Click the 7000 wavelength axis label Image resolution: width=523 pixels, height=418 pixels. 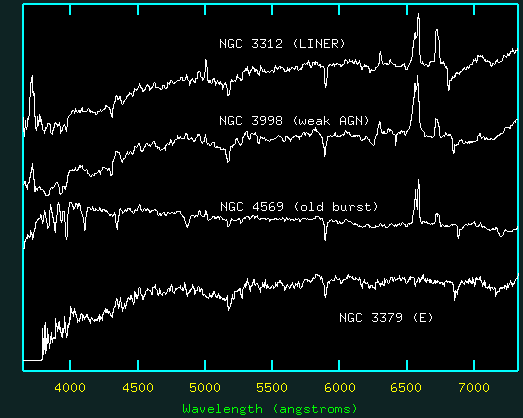[x=474, y=388]
